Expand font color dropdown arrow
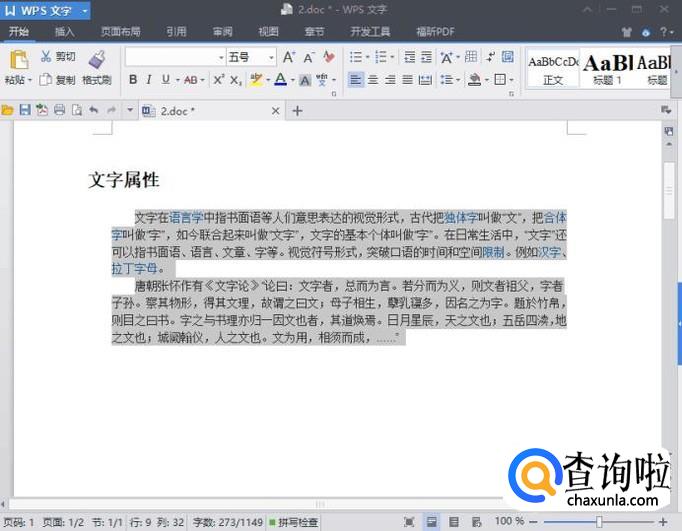 (292, 80)
